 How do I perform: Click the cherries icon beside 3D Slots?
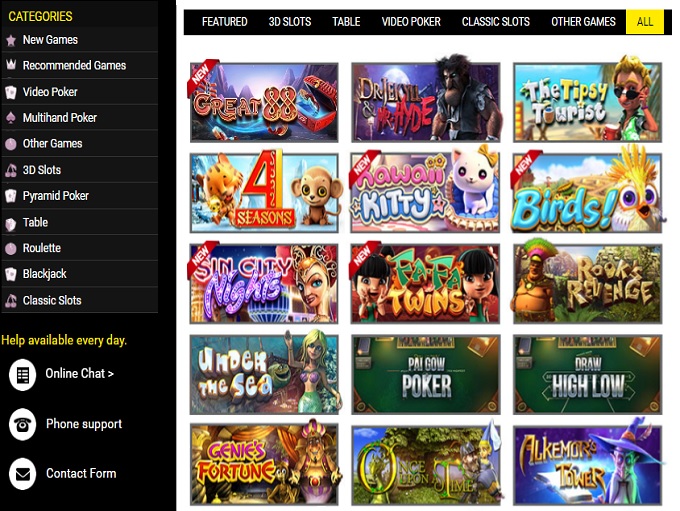(x=11, y=170)
